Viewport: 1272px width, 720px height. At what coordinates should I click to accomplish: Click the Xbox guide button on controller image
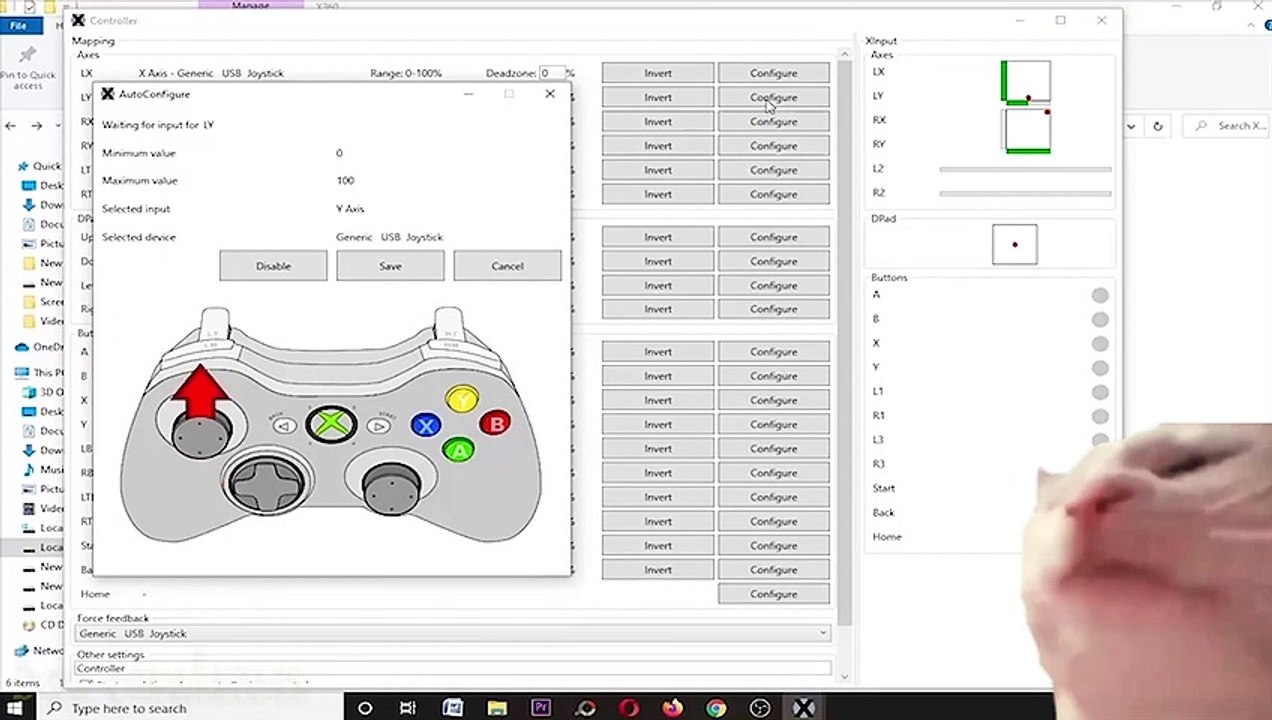click(331, 425)
